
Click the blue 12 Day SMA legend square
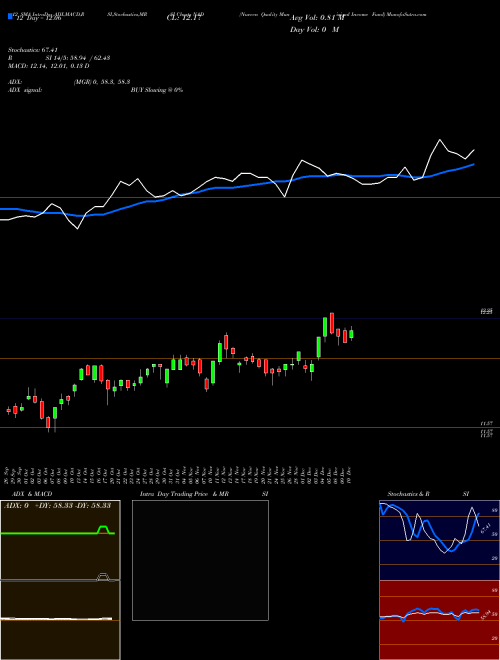tap(10, 16)
